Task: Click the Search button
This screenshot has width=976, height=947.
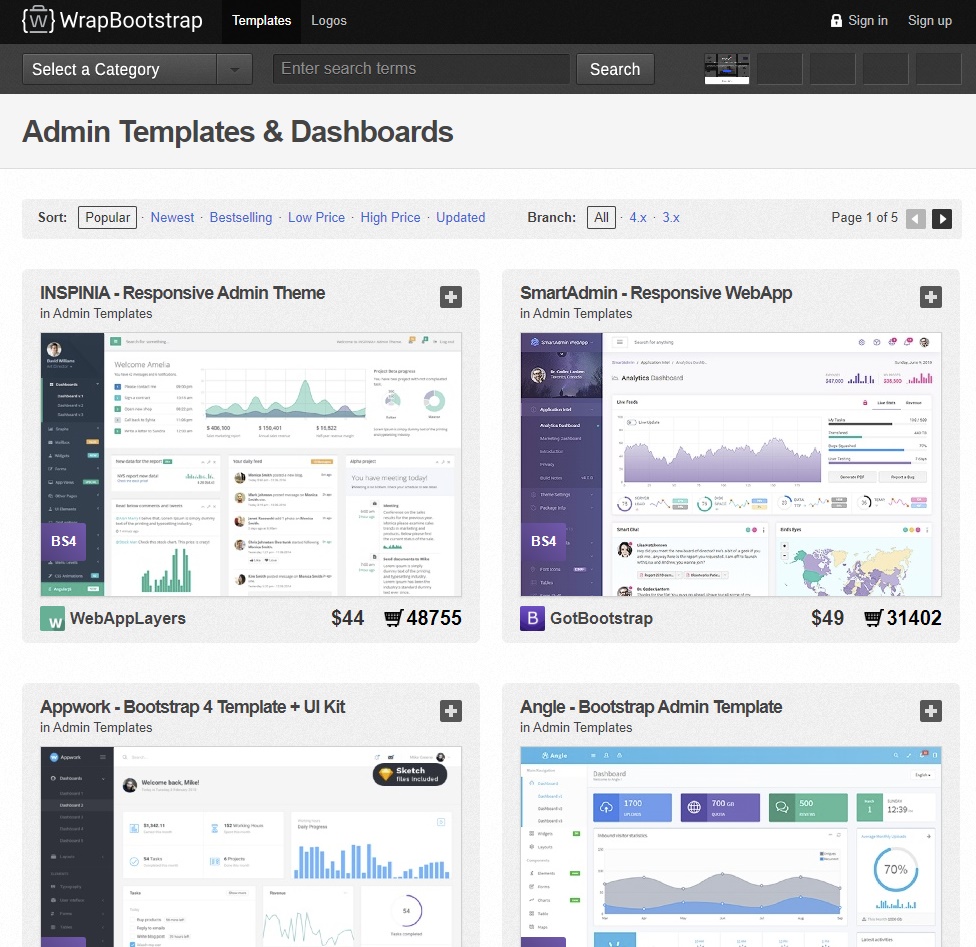Action: [x=615, y=69]
